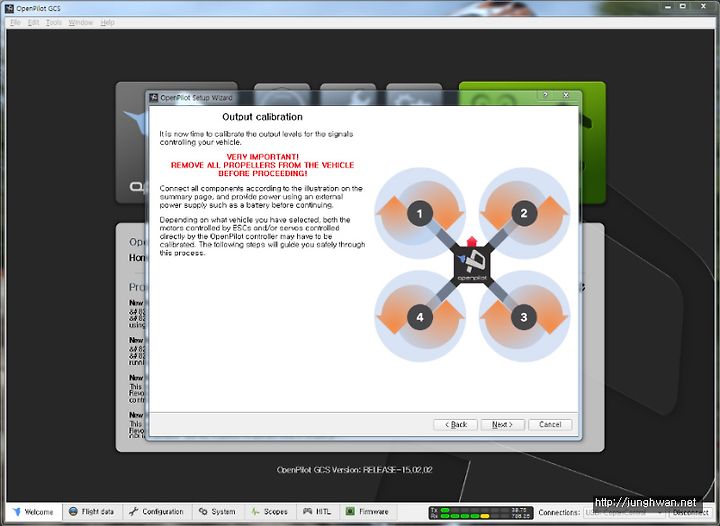The image size is (720, 526).
Task: Click motor 2 in the quadcopter diagram
Action: point(524,213)
